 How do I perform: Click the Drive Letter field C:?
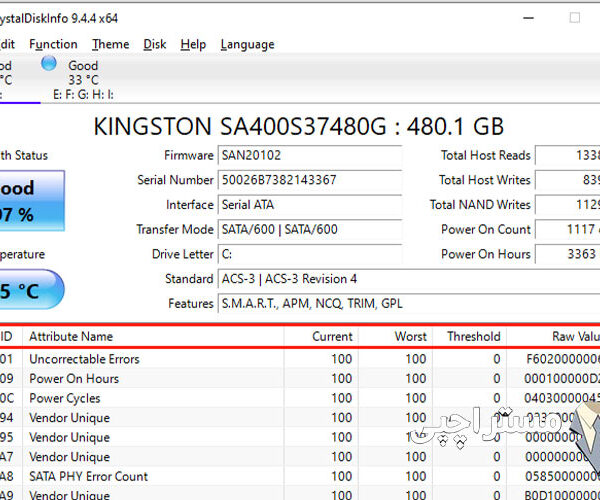coord(310,254)
